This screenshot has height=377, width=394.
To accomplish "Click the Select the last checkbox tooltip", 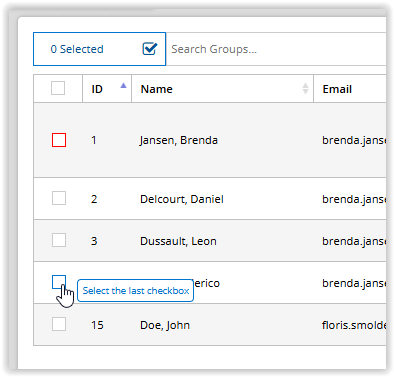I will pos(135,291).
